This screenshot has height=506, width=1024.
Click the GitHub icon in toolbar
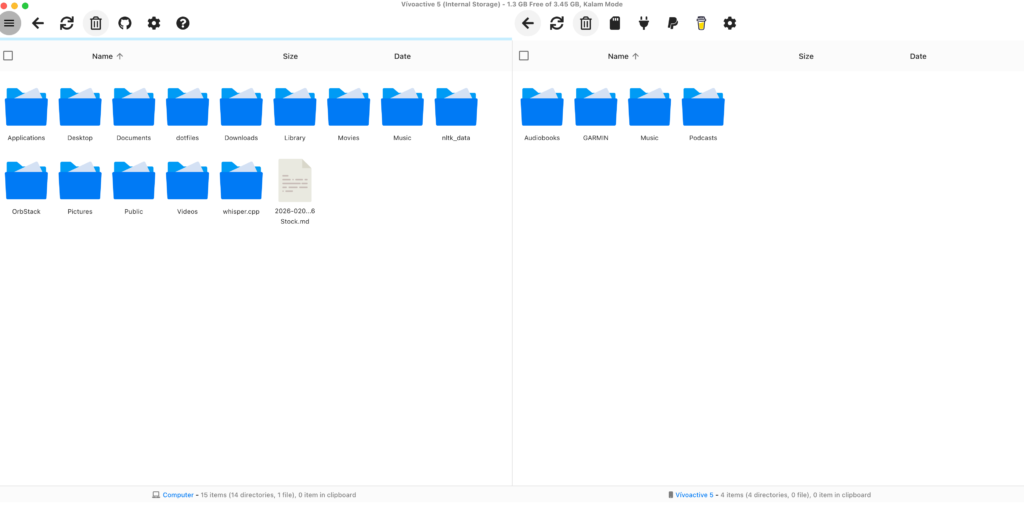(125, 23)
